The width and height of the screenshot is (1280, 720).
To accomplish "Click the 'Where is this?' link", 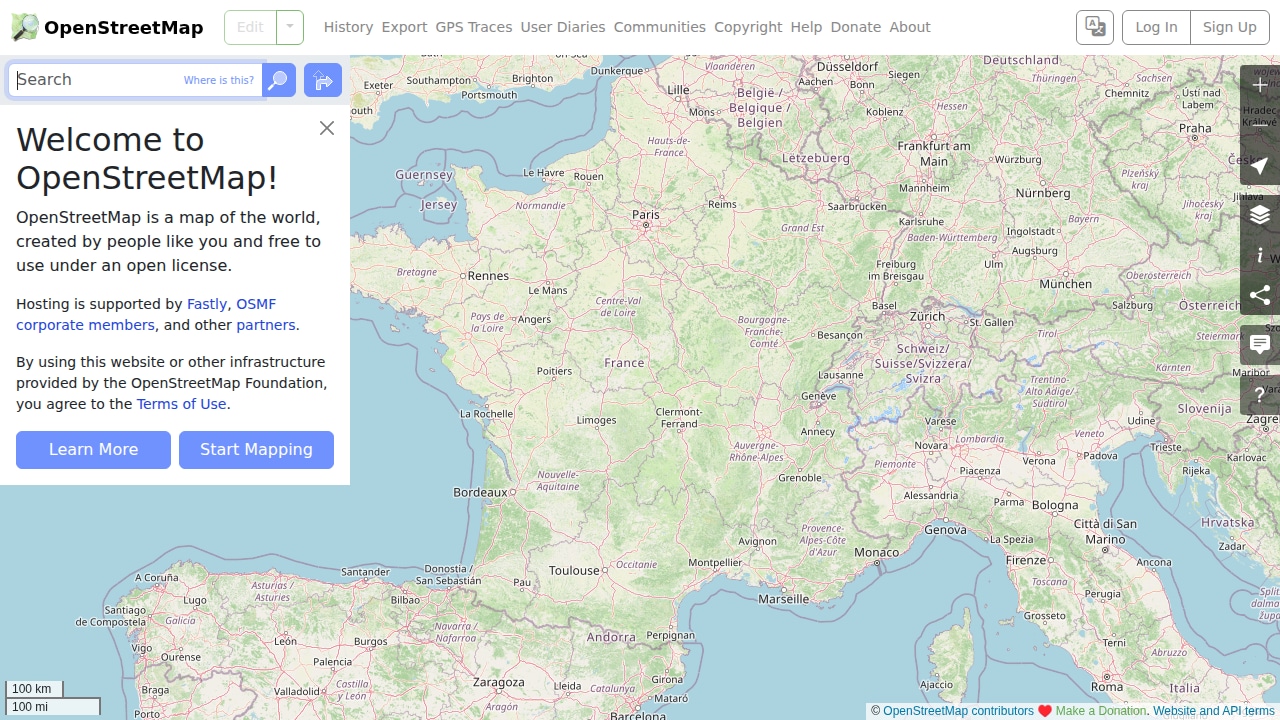I will click(219, 80).
